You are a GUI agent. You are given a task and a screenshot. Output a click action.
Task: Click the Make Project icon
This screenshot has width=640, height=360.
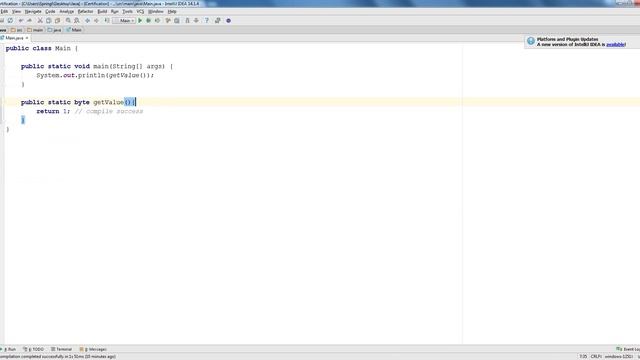(107, 20)
